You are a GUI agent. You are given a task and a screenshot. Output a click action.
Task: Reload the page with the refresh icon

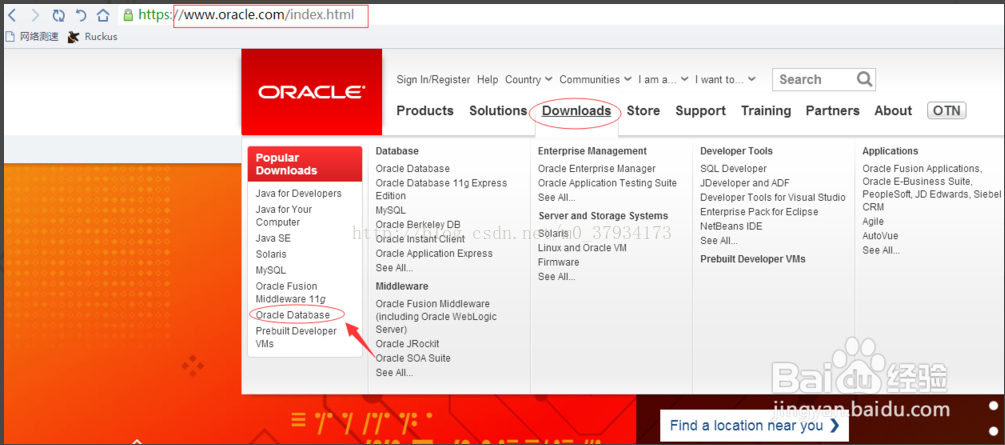point(58,15)
